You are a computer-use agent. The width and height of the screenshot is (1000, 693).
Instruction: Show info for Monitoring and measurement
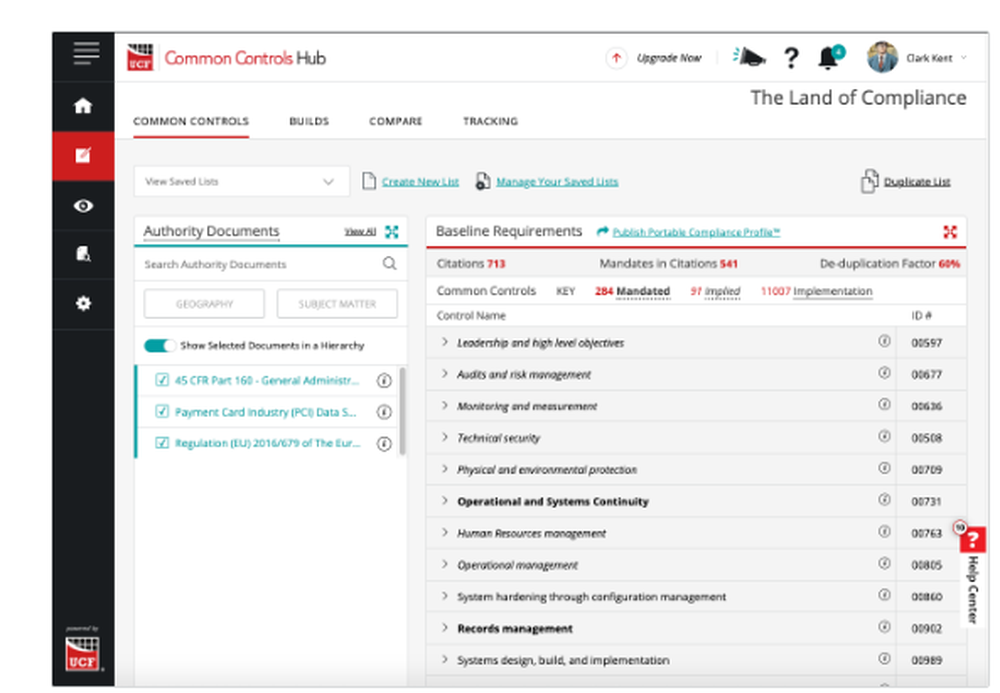pos(884,404)
